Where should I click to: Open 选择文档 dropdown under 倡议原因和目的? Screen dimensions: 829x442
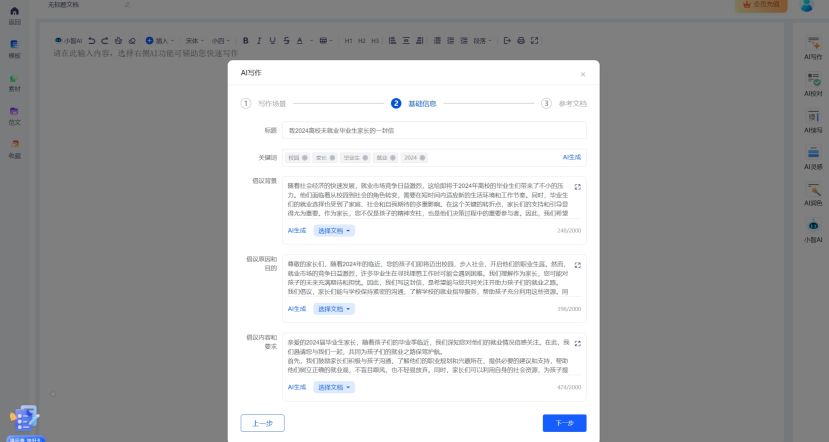[x=334, y=309]
